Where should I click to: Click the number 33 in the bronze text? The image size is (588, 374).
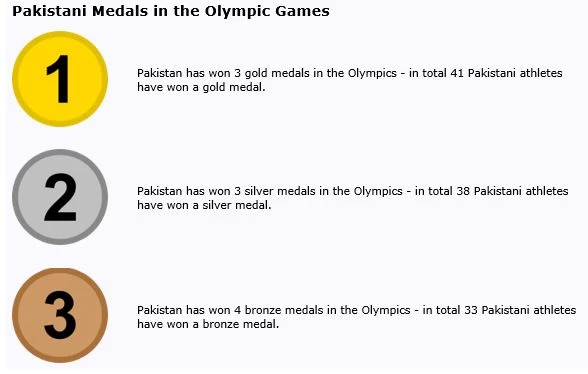(471, 310)
